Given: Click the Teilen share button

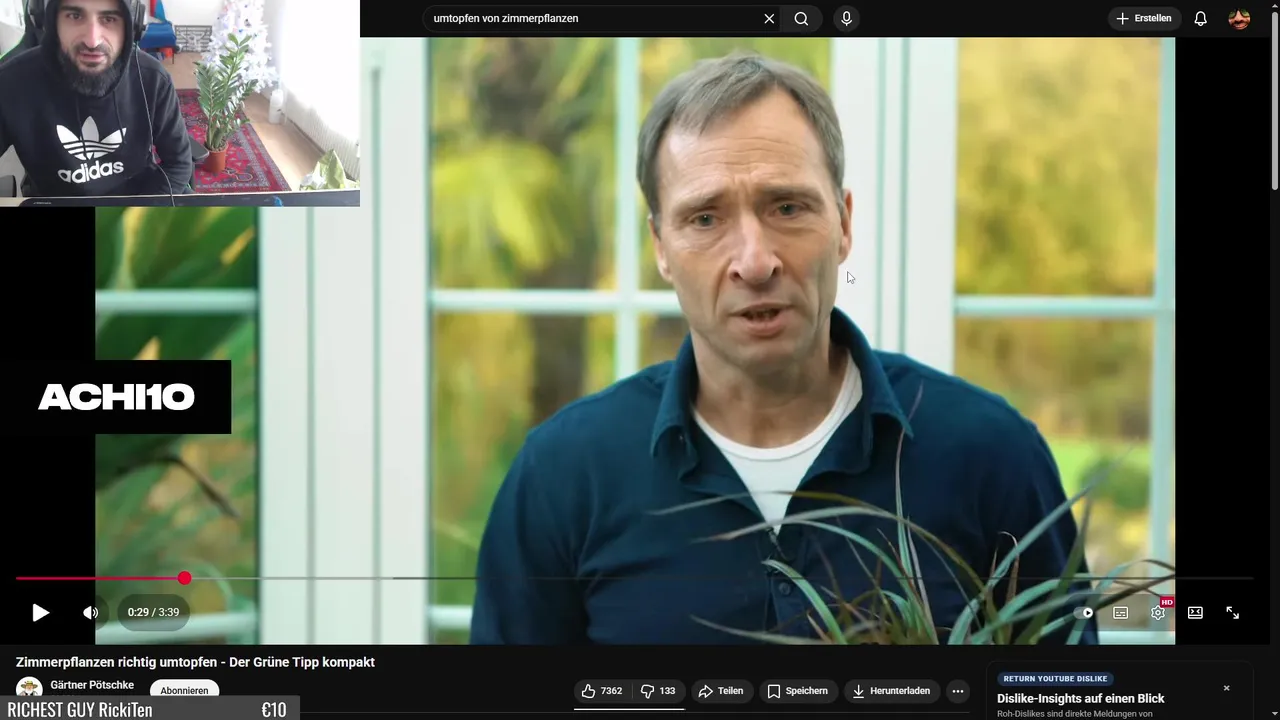Looking at the screenshot, I should click(x=721, y=691).
